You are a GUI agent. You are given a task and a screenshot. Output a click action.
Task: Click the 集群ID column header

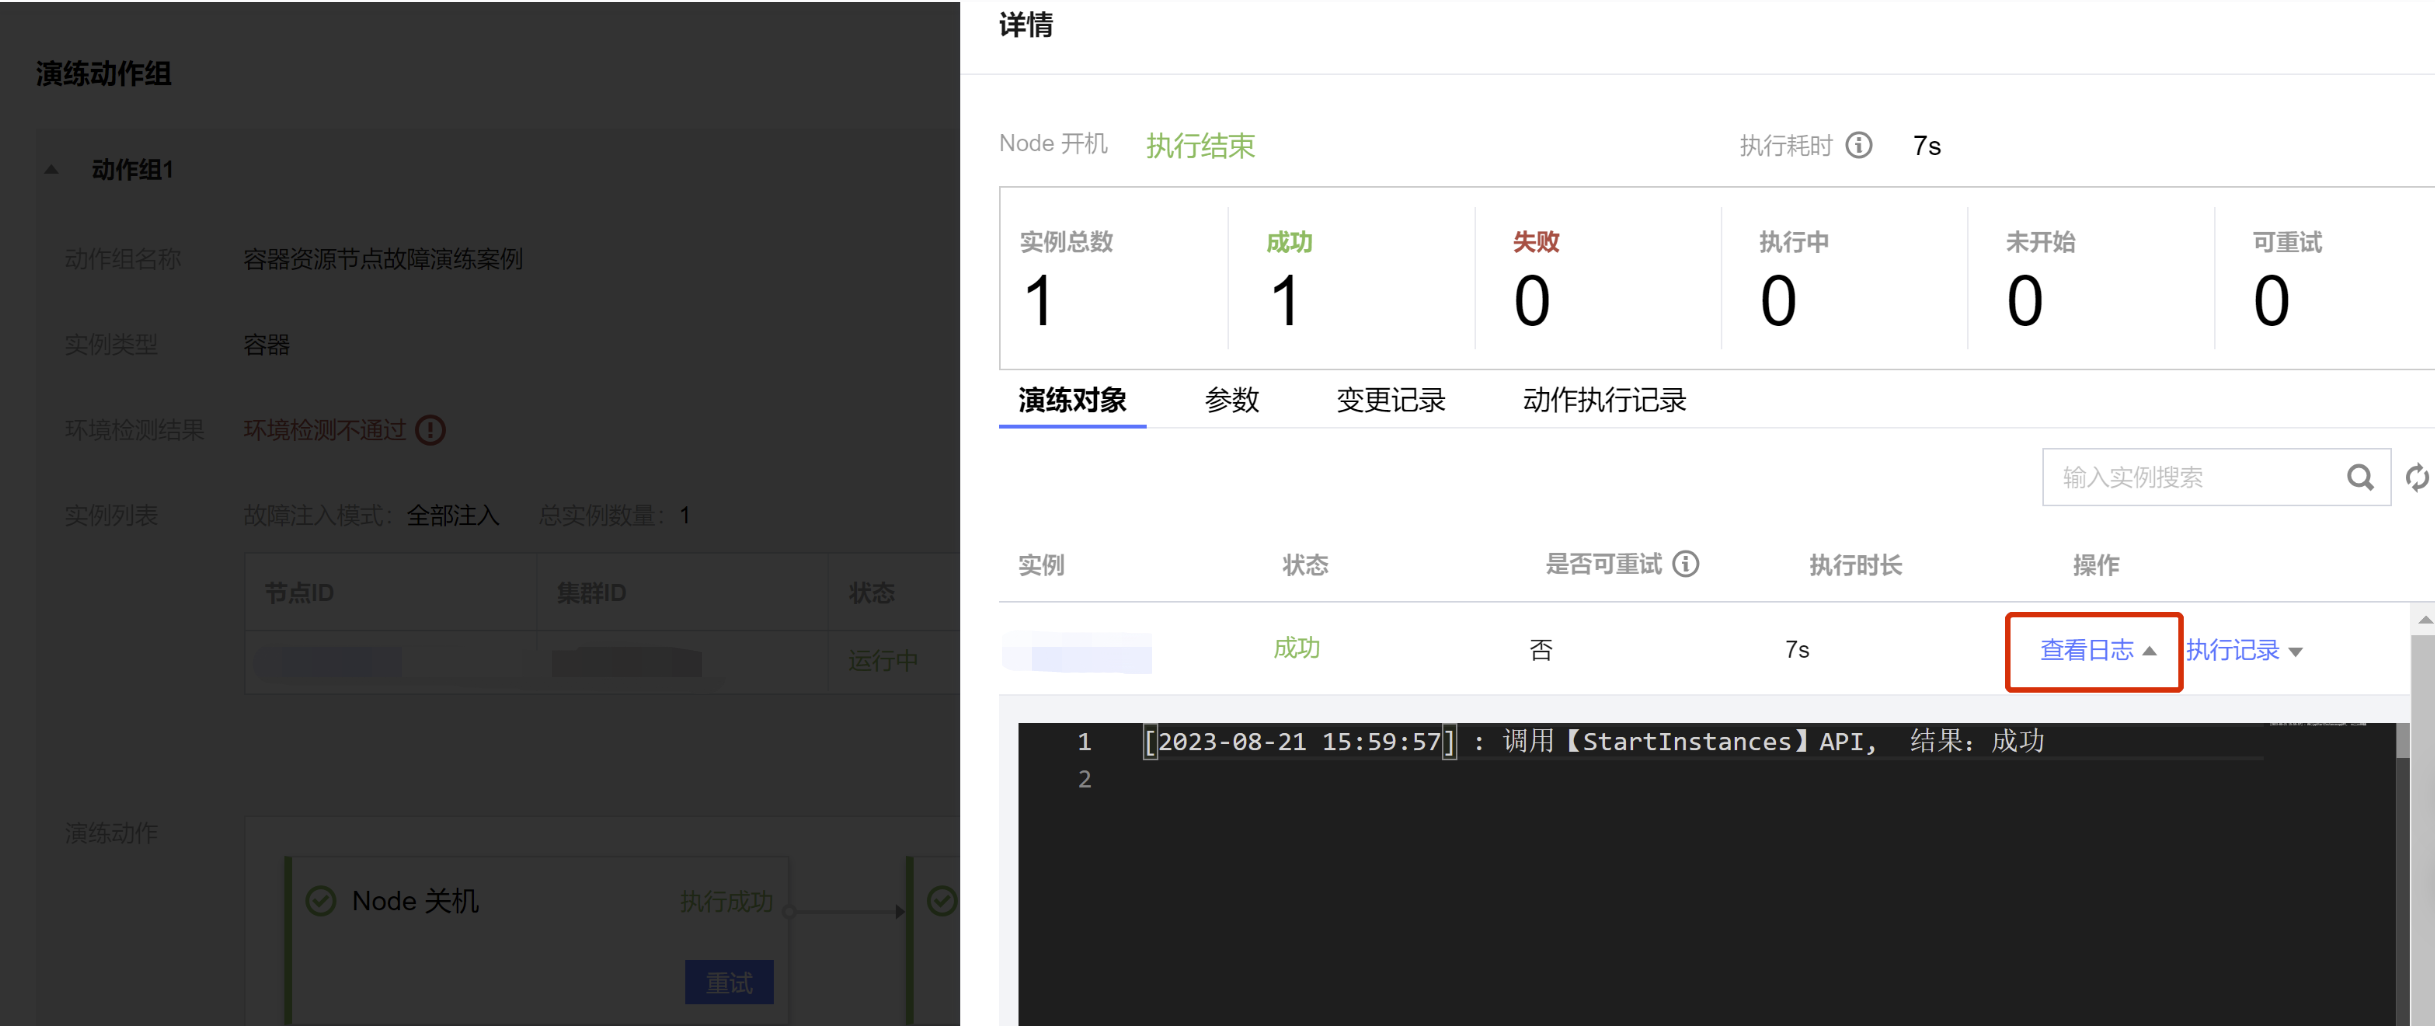[x=591, y=593]
